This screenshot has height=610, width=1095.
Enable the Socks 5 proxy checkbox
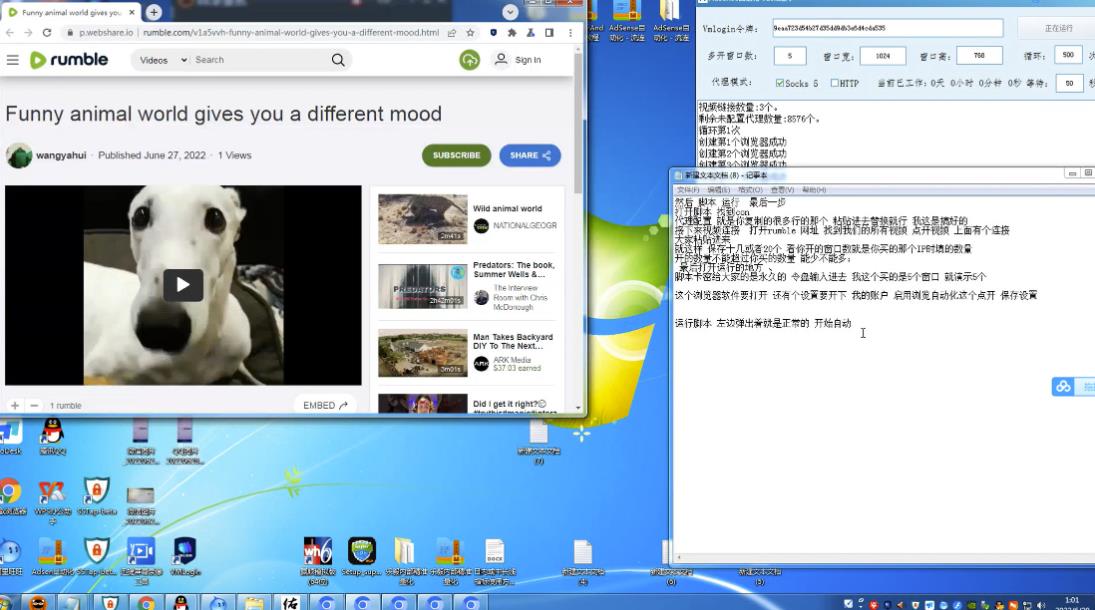[780, 83]
